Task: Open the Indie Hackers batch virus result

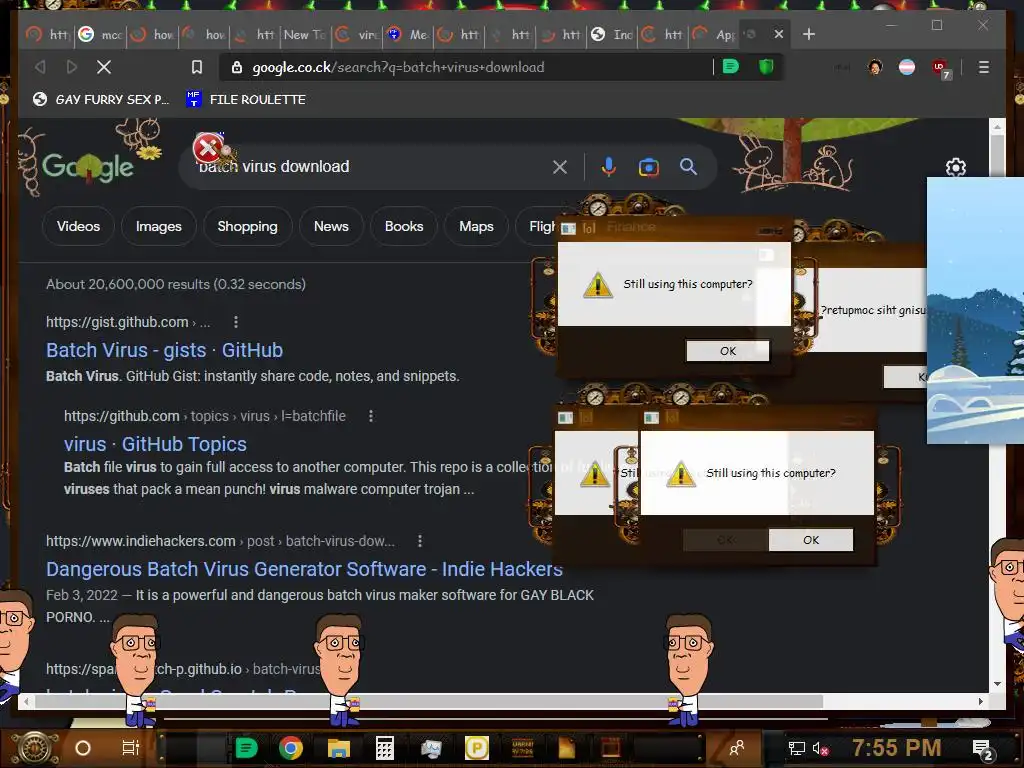Action: click(304, 569)
